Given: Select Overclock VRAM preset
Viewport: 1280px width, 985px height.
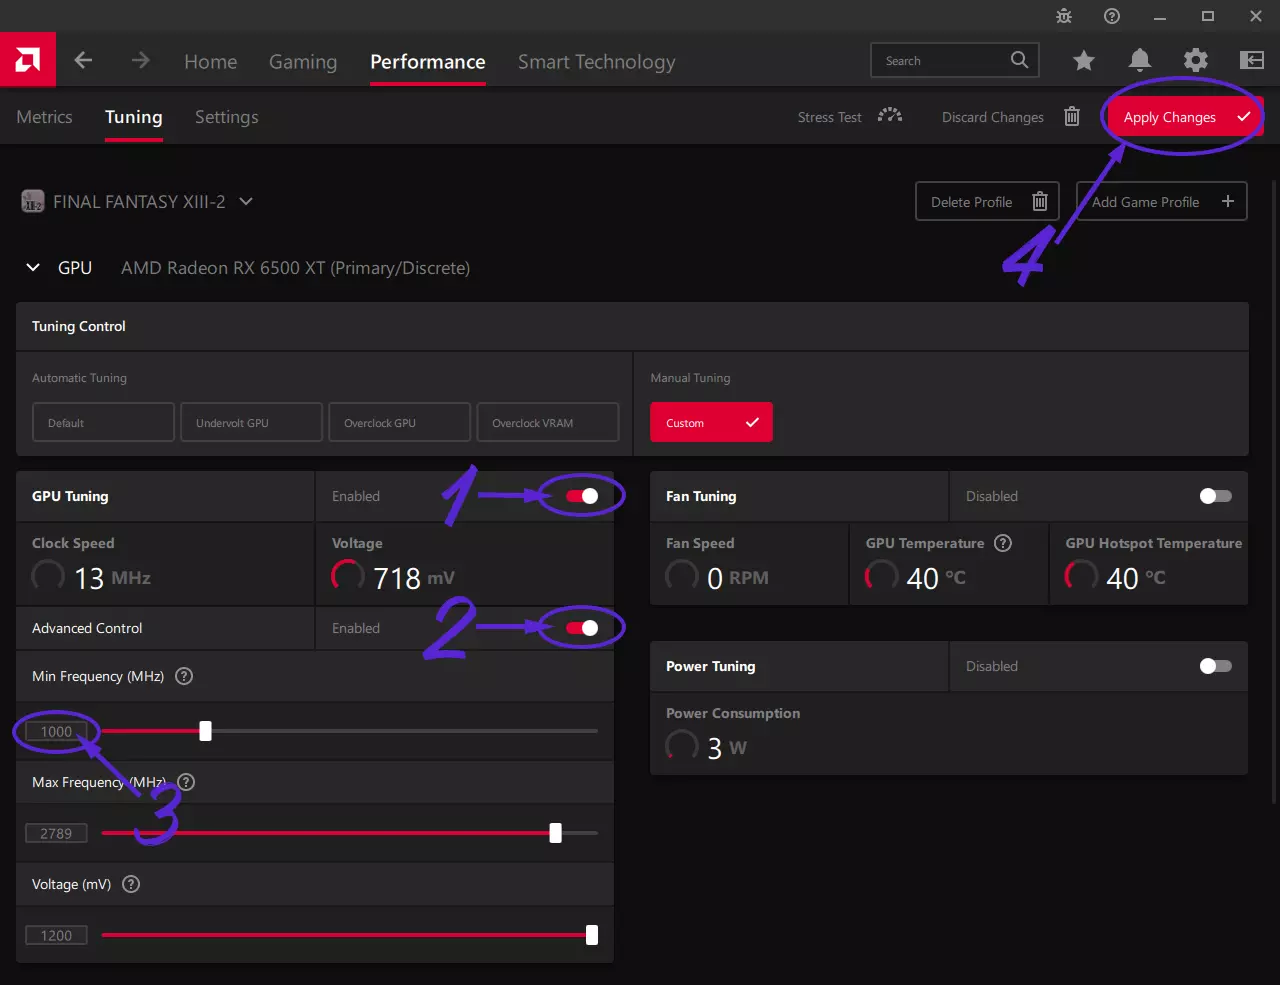Looking at the screenshot, I should [x=548, y=422].
